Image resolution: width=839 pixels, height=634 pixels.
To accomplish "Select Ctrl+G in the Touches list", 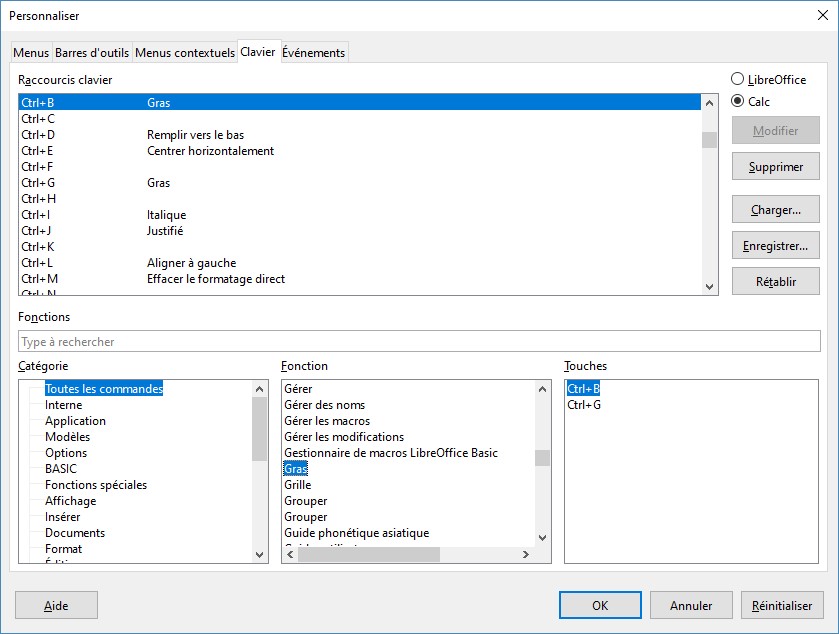I will click(584, 405).
